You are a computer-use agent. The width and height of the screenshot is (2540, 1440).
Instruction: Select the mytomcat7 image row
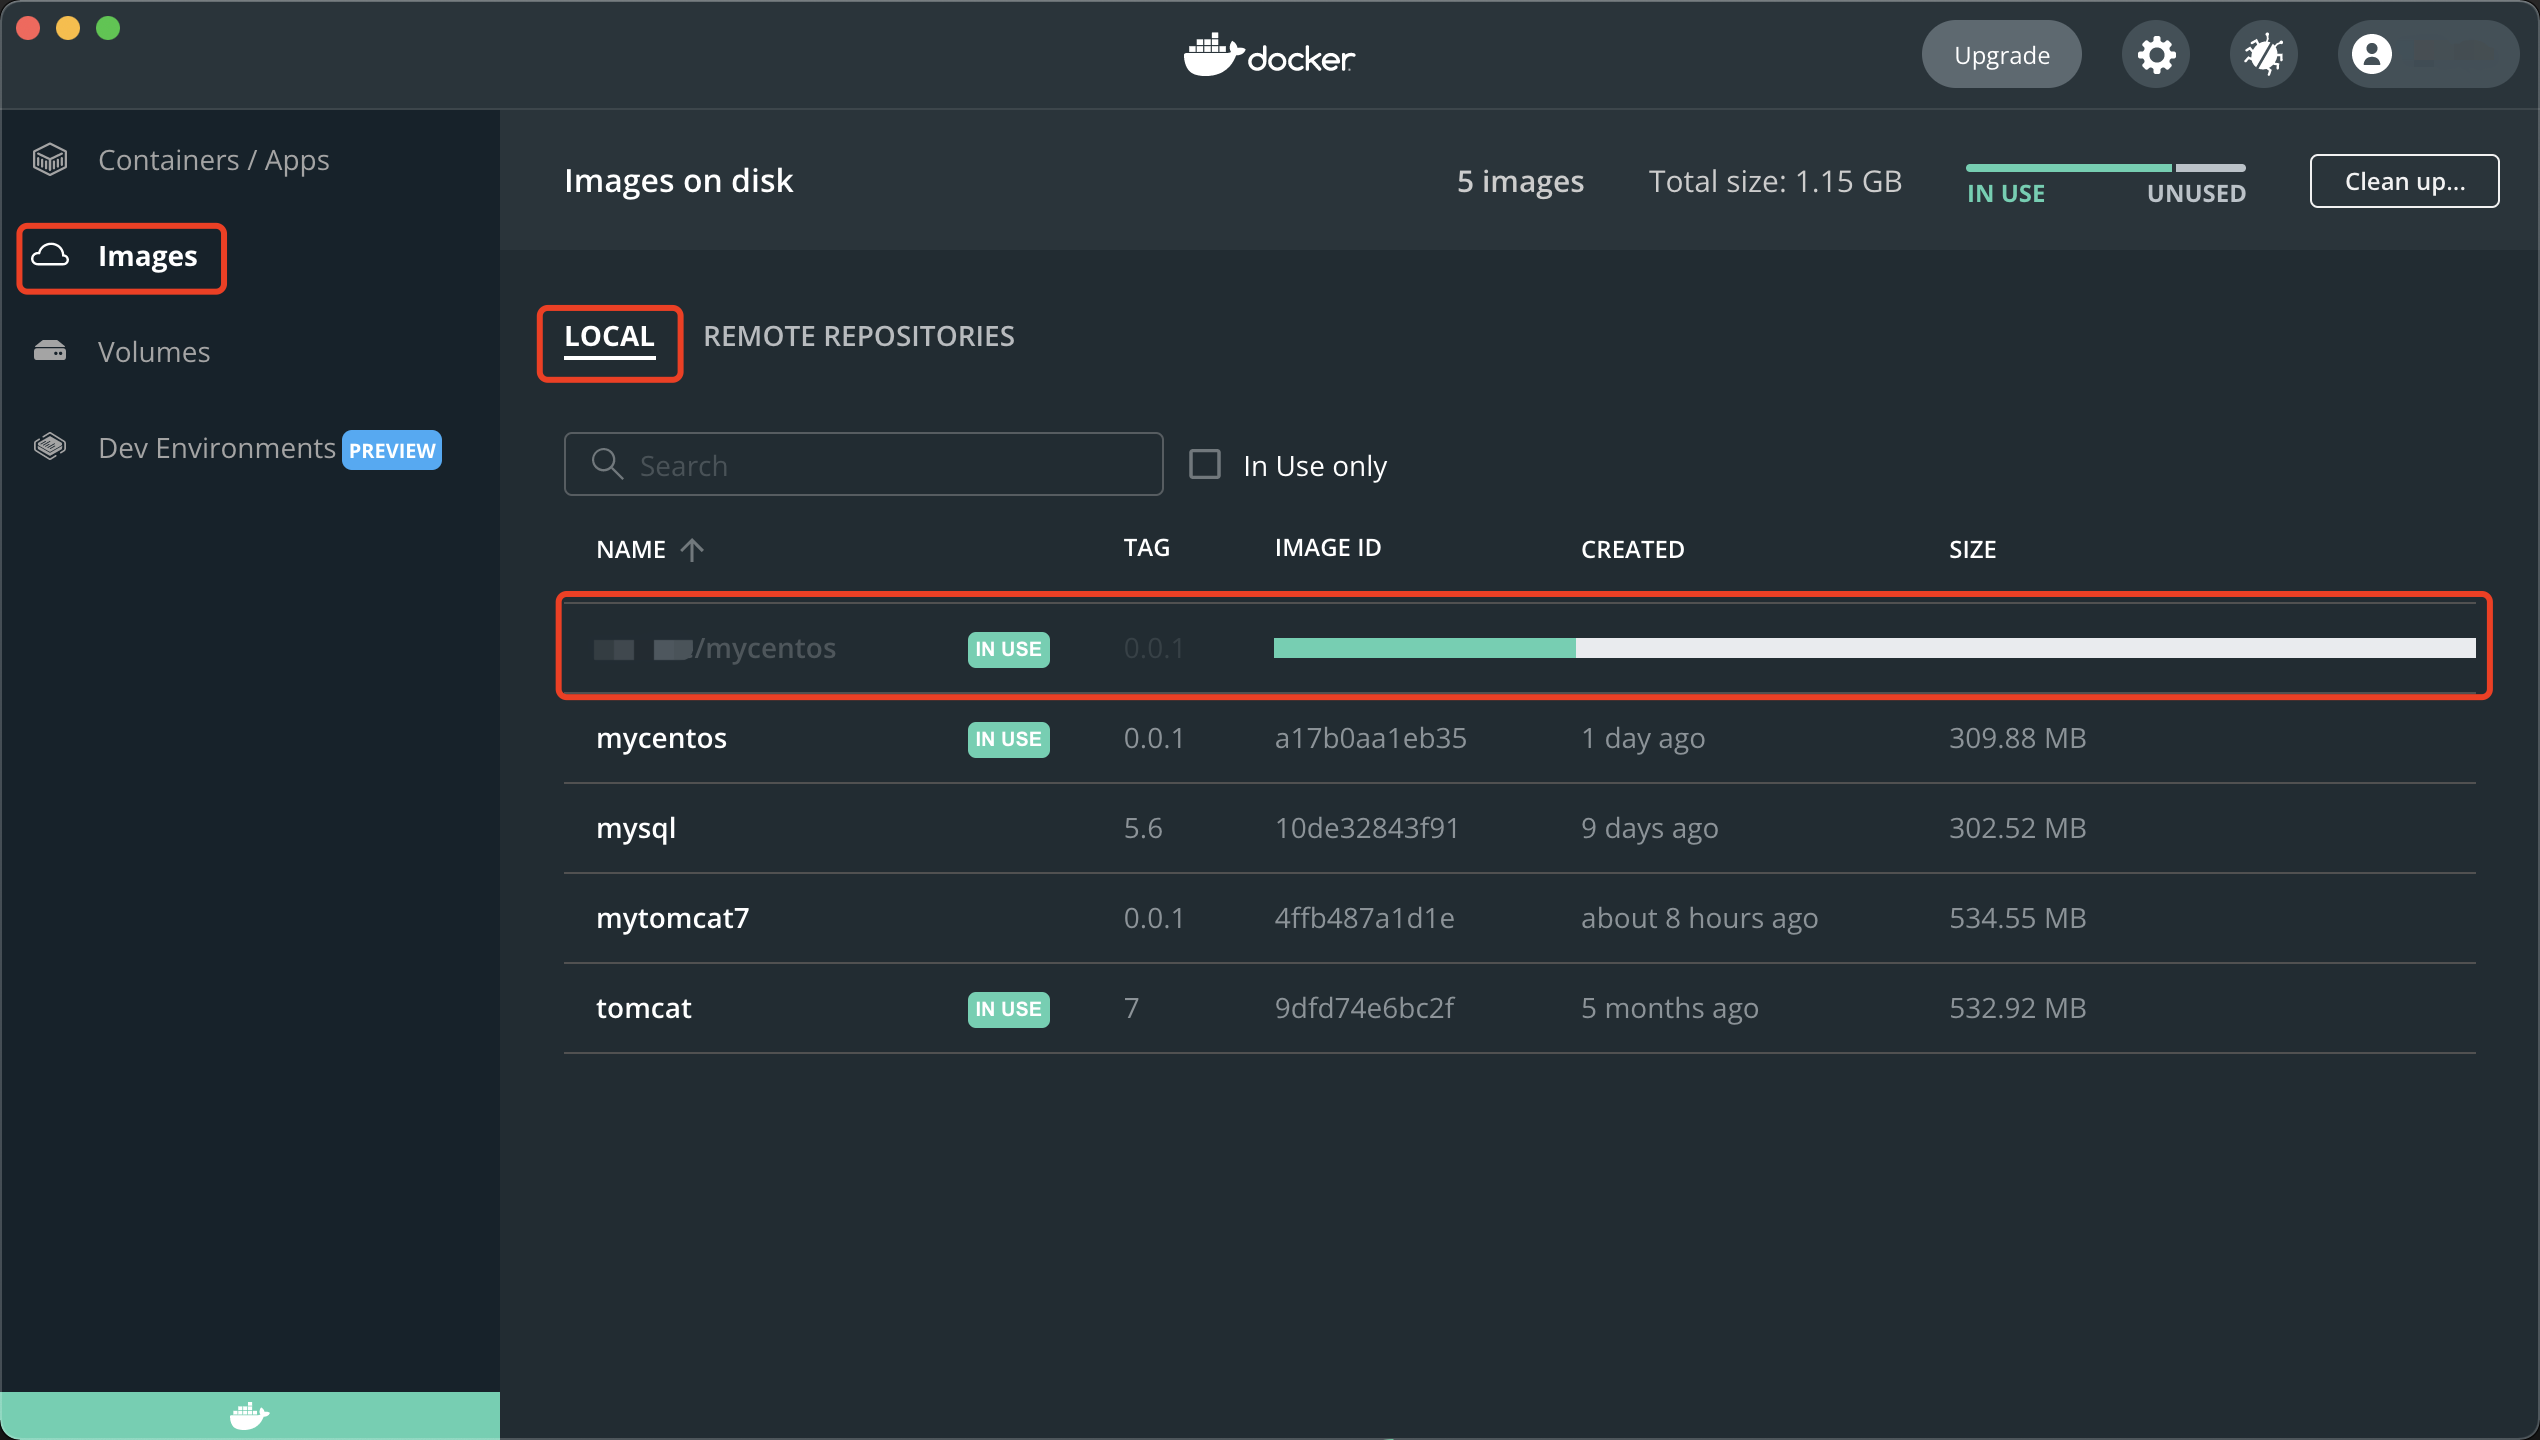pyautogui.click(x=1519, y=918)
